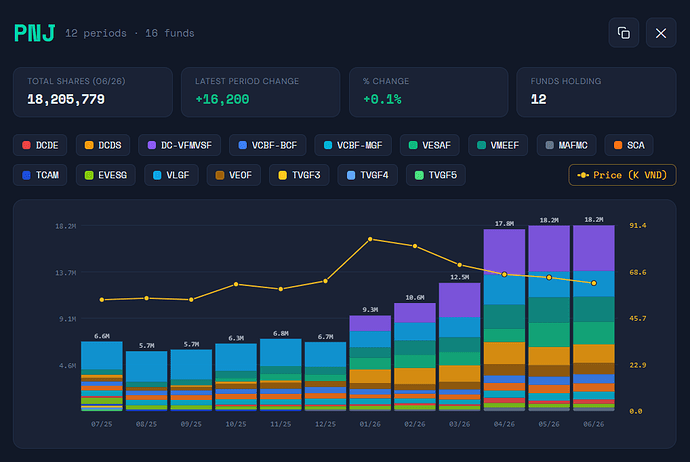
Task: Hide the EVESG fund series
Action: 106,175
